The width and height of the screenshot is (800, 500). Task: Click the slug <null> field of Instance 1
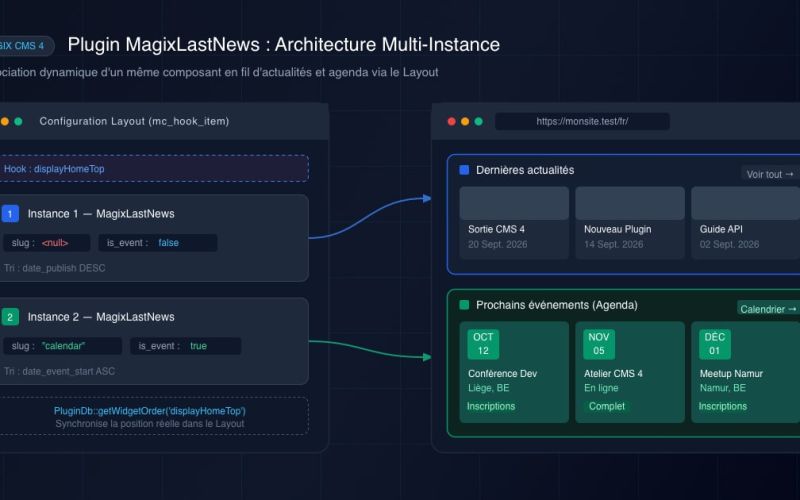tap(46, 243)
